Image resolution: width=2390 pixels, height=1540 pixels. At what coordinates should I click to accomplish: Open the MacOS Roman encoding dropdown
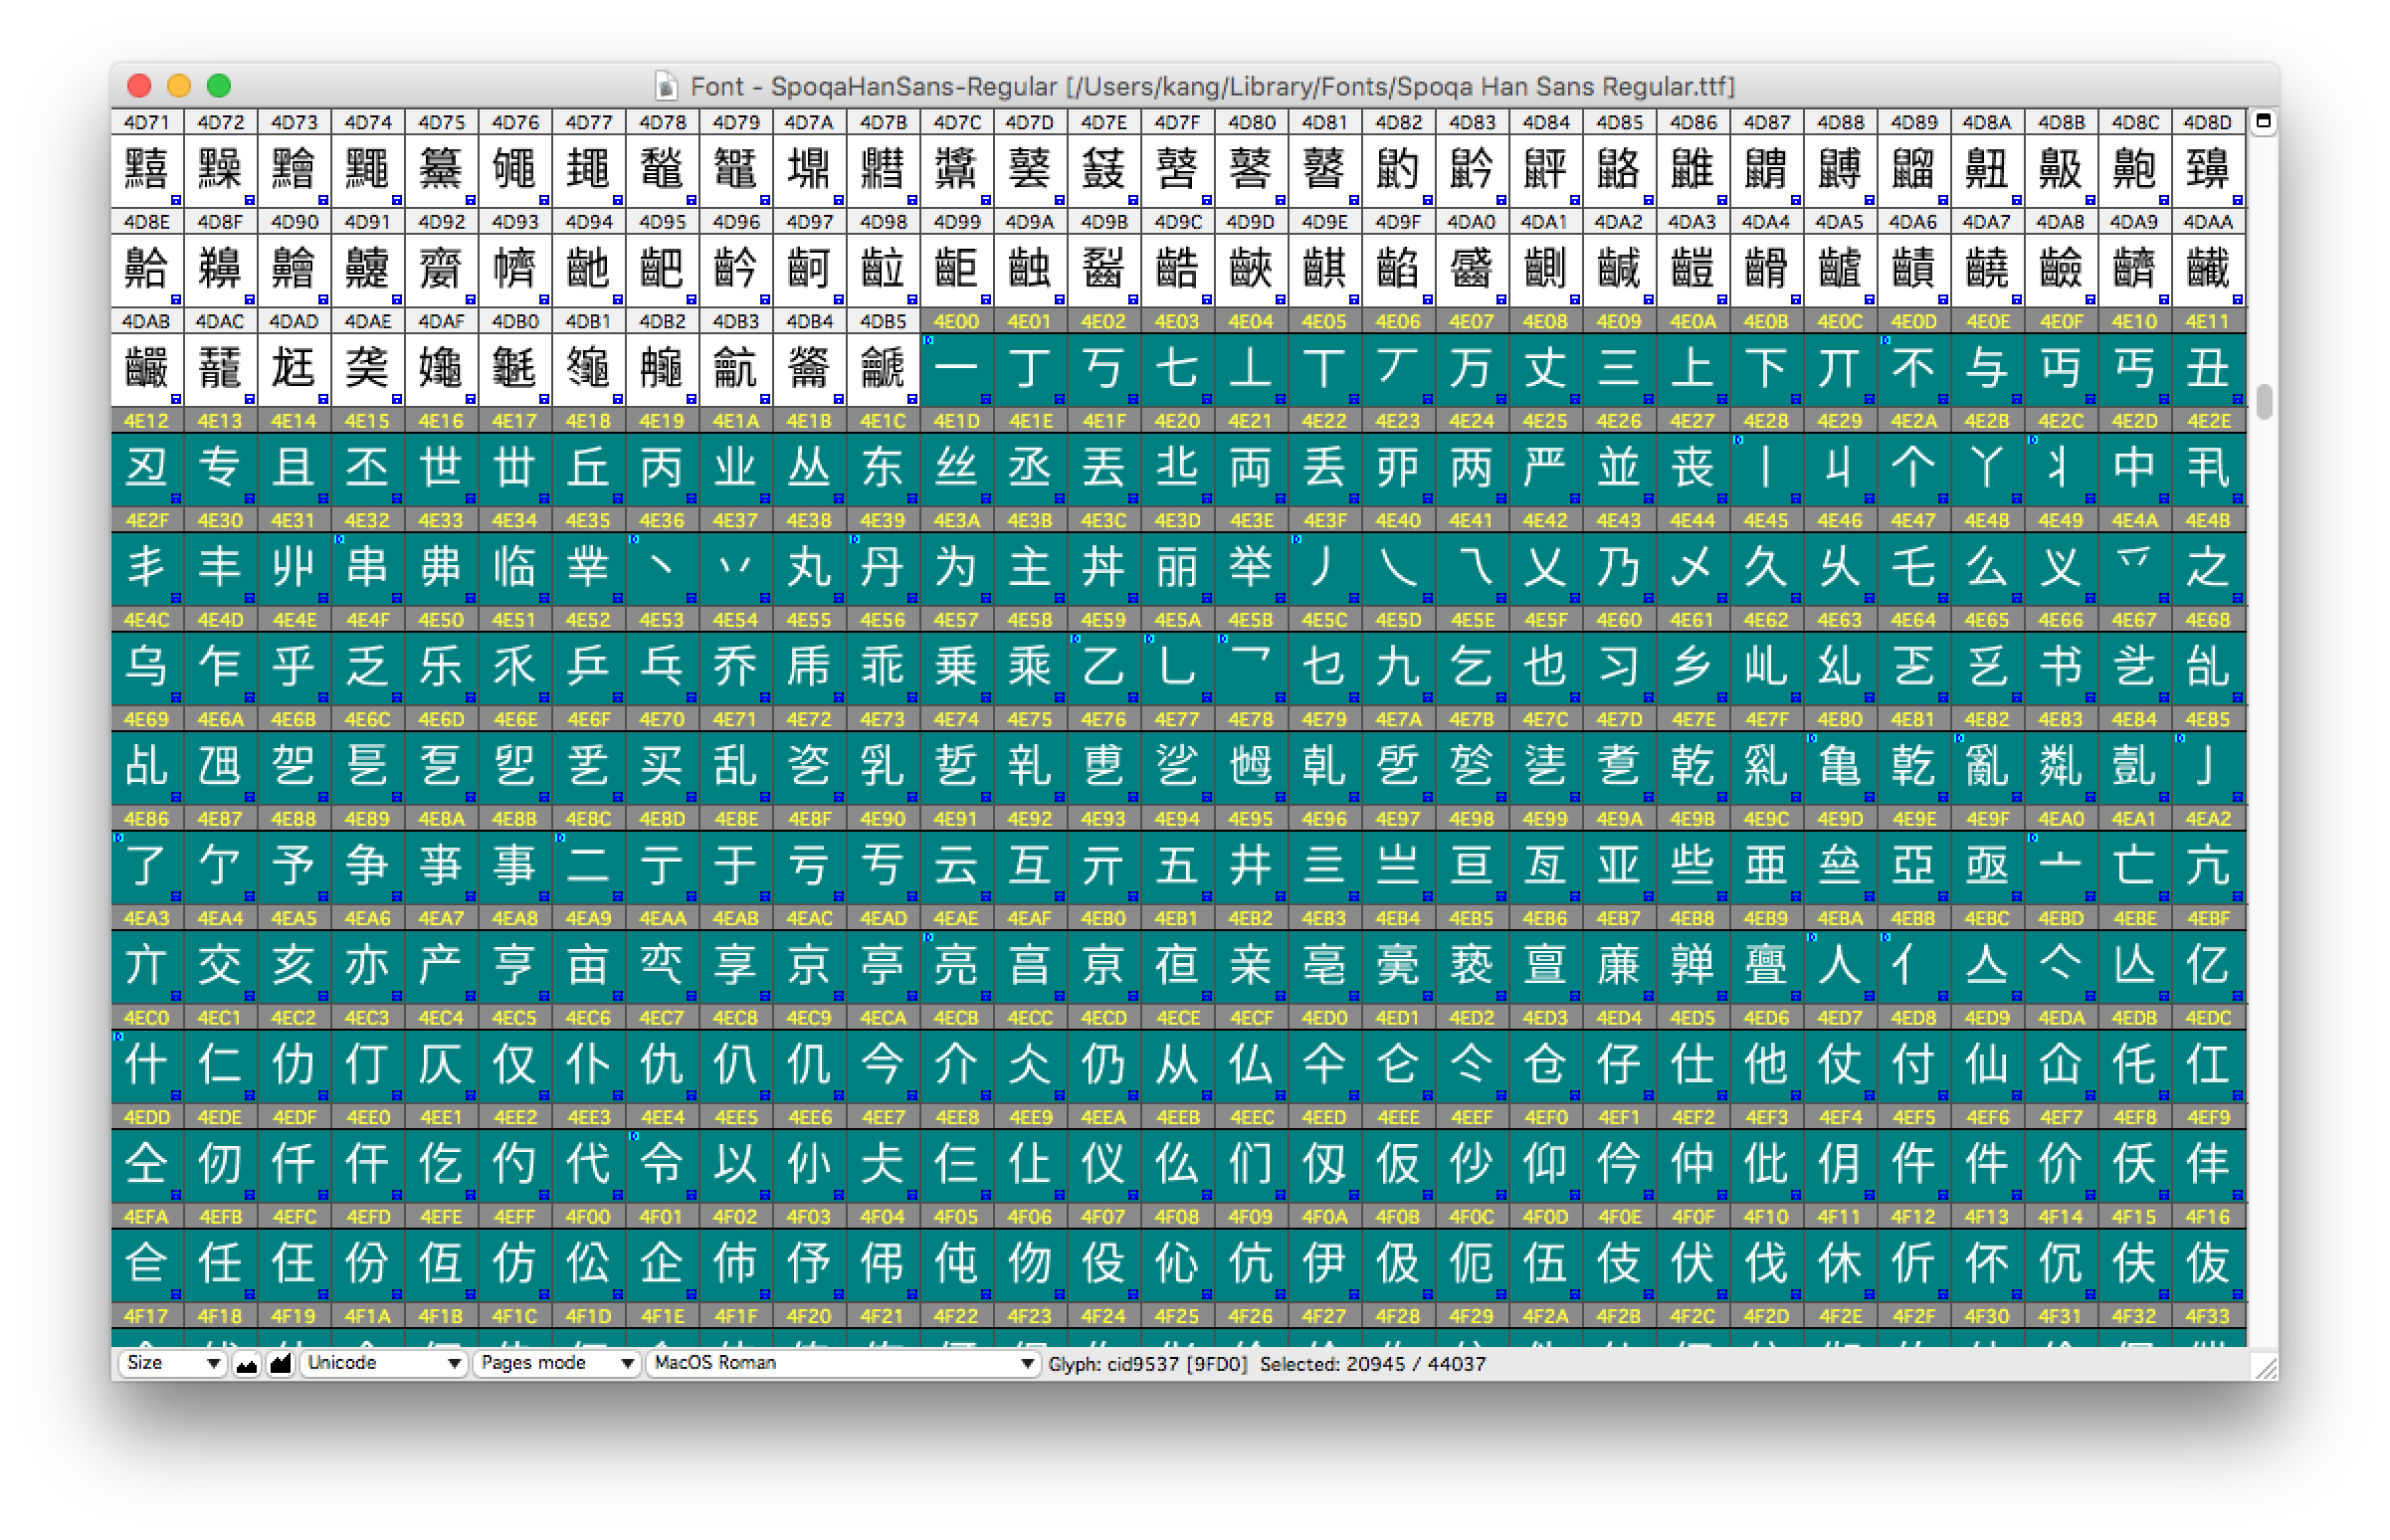pyautogui.click(x=843, y=1364)
